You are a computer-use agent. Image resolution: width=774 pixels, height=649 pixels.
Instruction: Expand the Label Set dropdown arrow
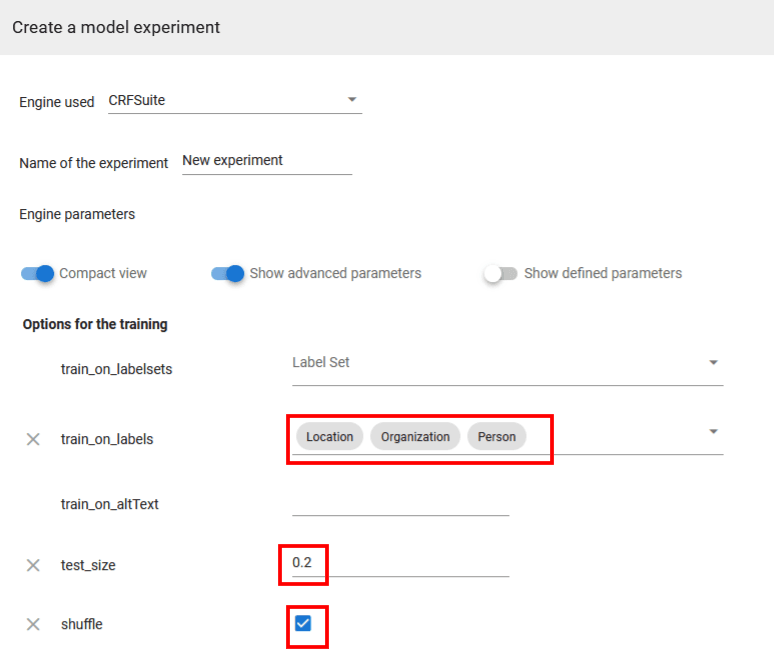pos(713,363)
